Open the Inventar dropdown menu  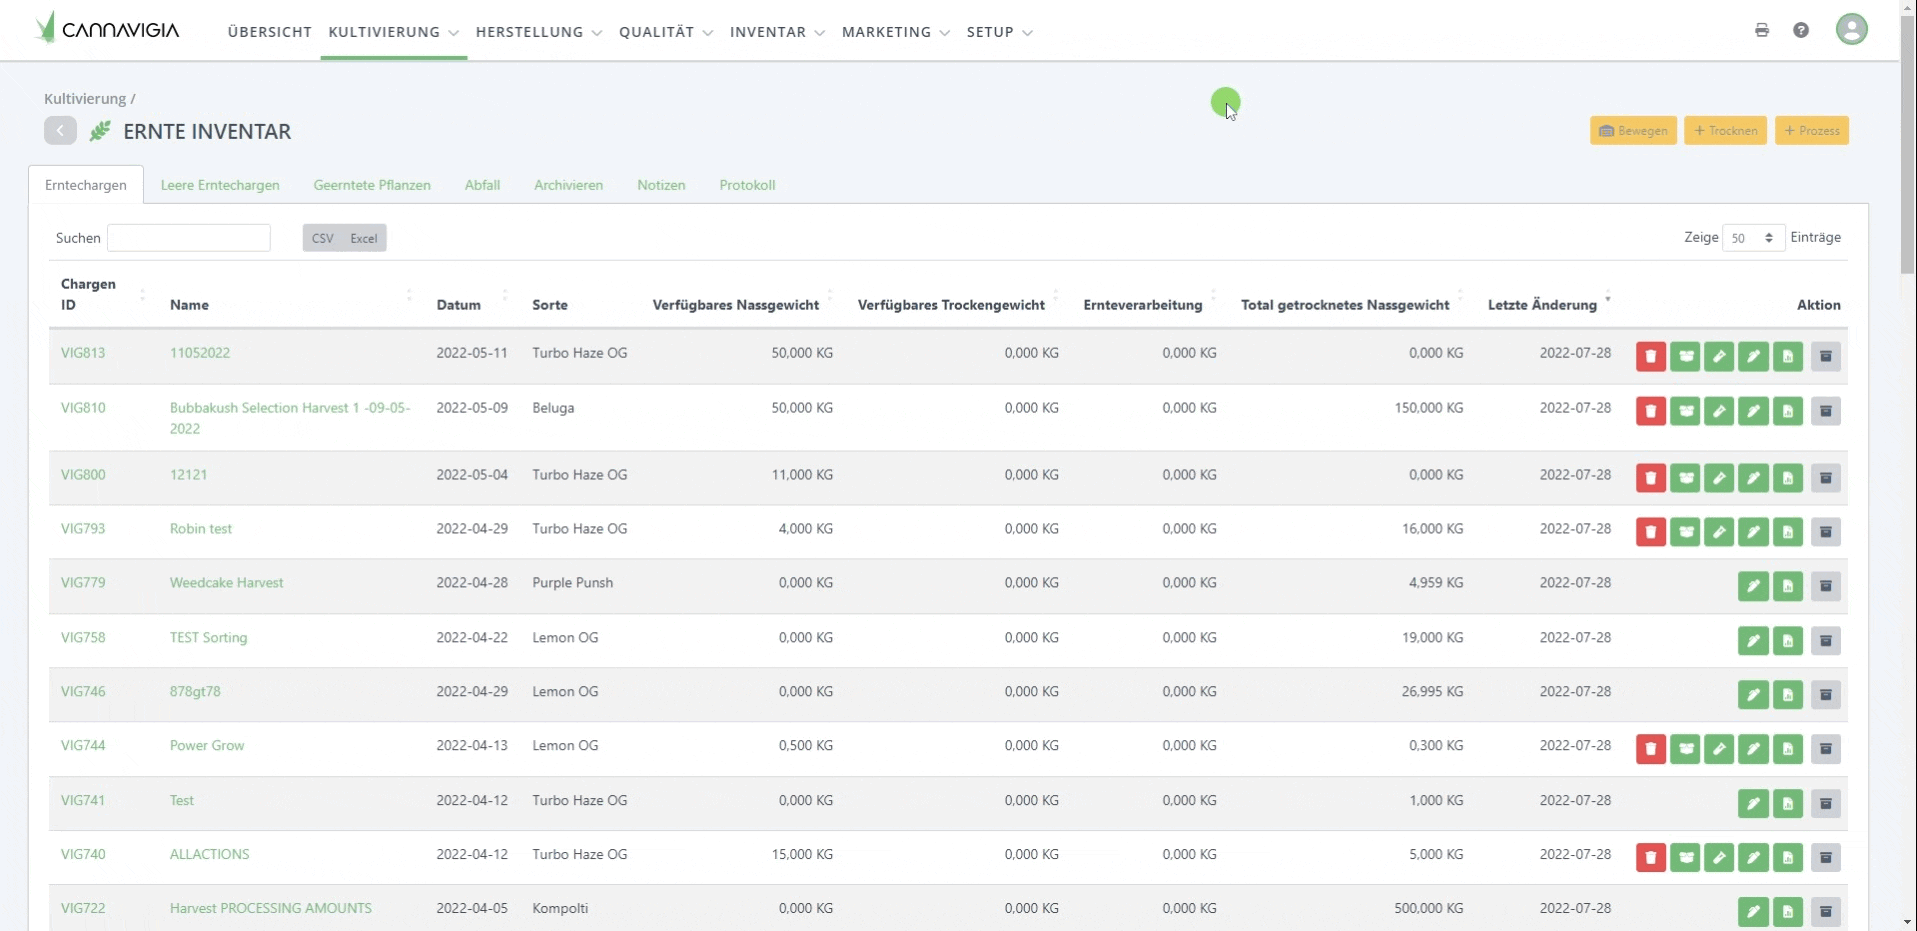[777, 32]
